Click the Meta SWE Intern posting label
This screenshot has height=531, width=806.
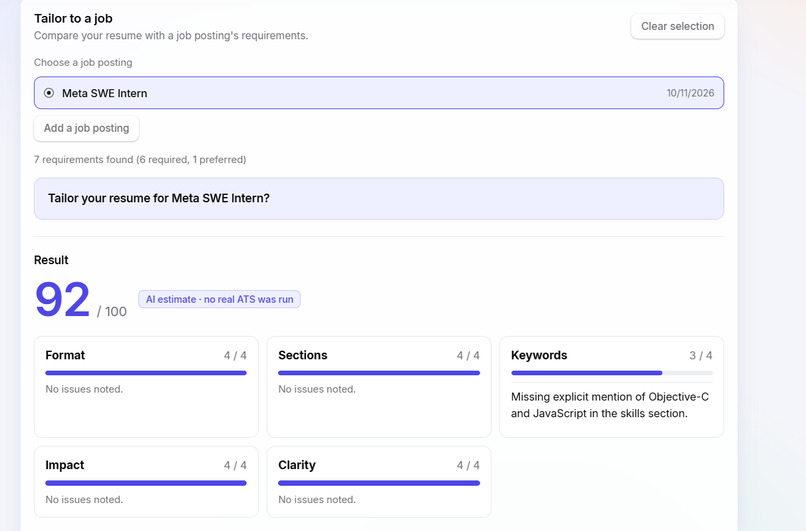coord(104,93)
